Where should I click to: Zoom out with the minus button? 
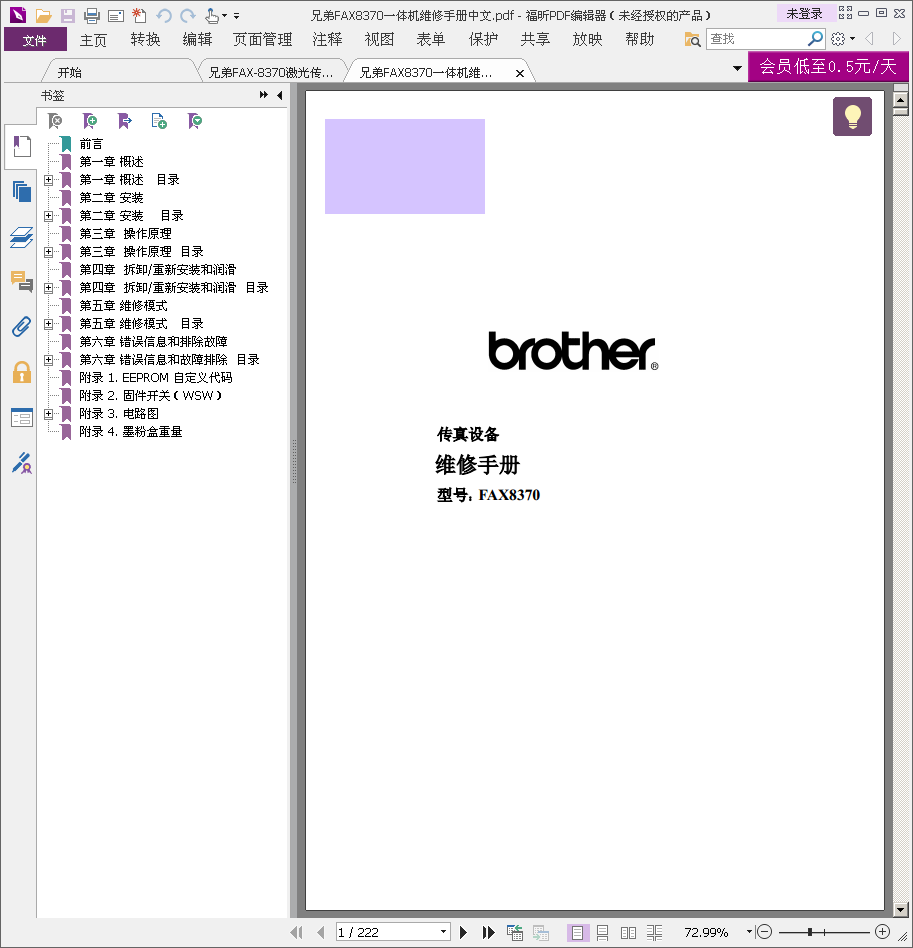(x=764, y=932)
